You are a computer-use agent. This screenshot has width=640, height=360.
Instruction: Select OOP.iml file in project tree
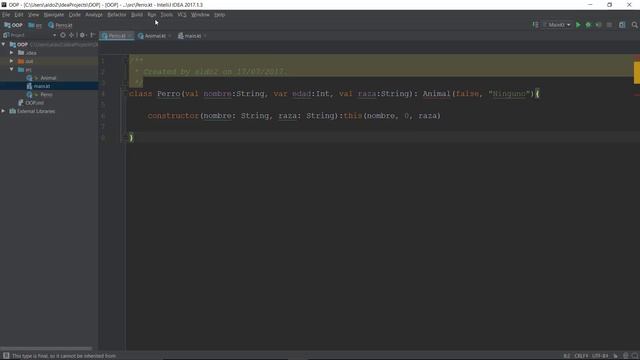[x=31, y=103]
